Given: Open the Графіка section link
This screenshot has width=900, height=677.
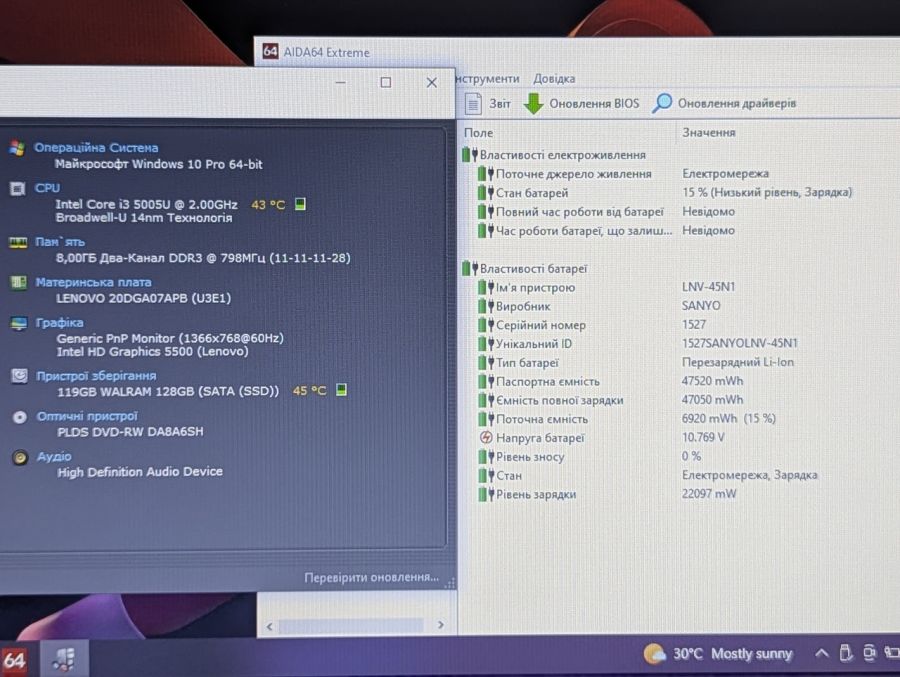Looking at the screenshot, I should tap(59, 323).
